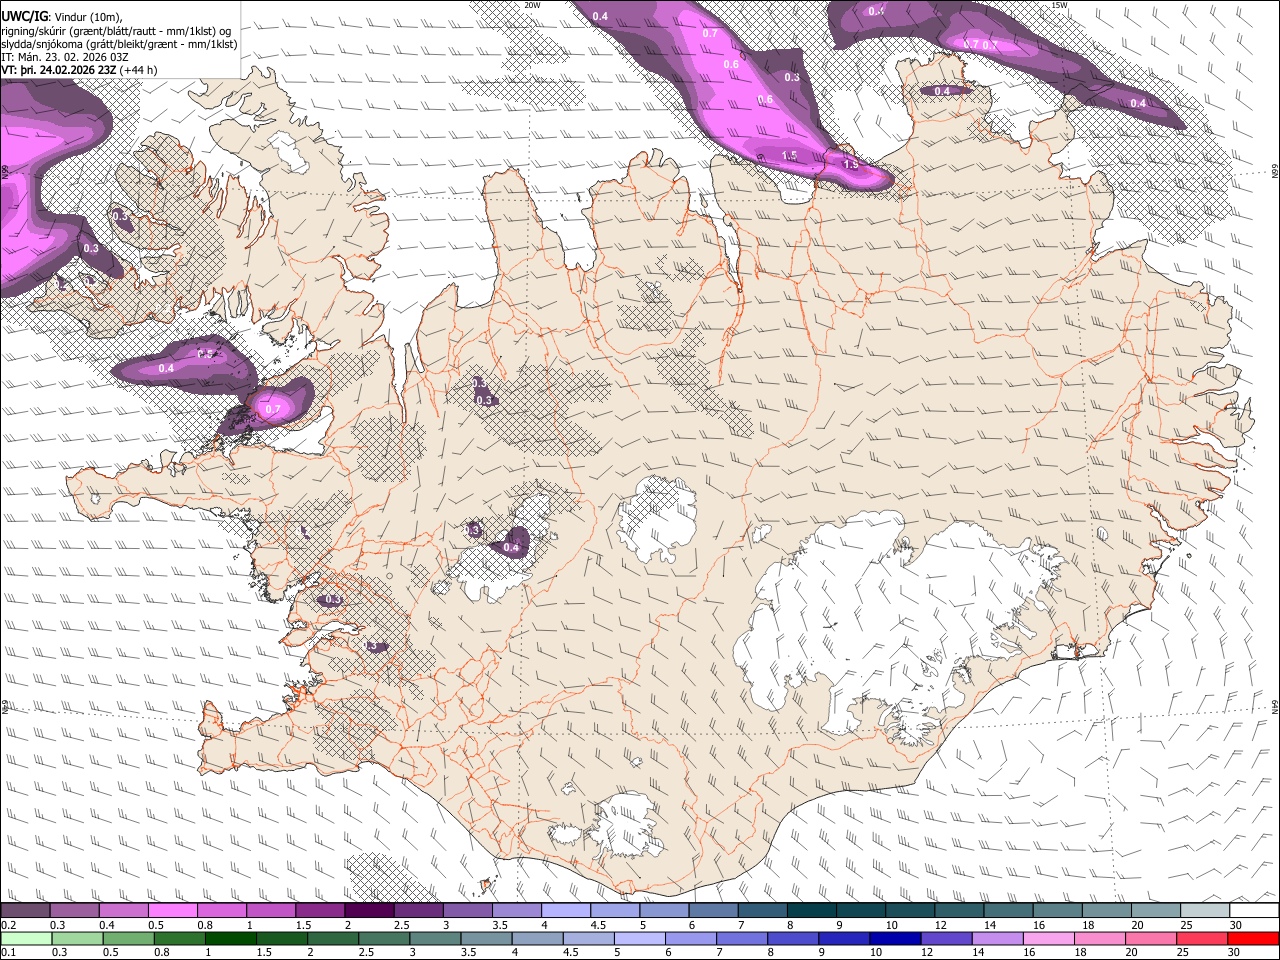Select the 10 dark navy rain legend swatch
The image size is (1280, 960).
click(x=895, y=938)
